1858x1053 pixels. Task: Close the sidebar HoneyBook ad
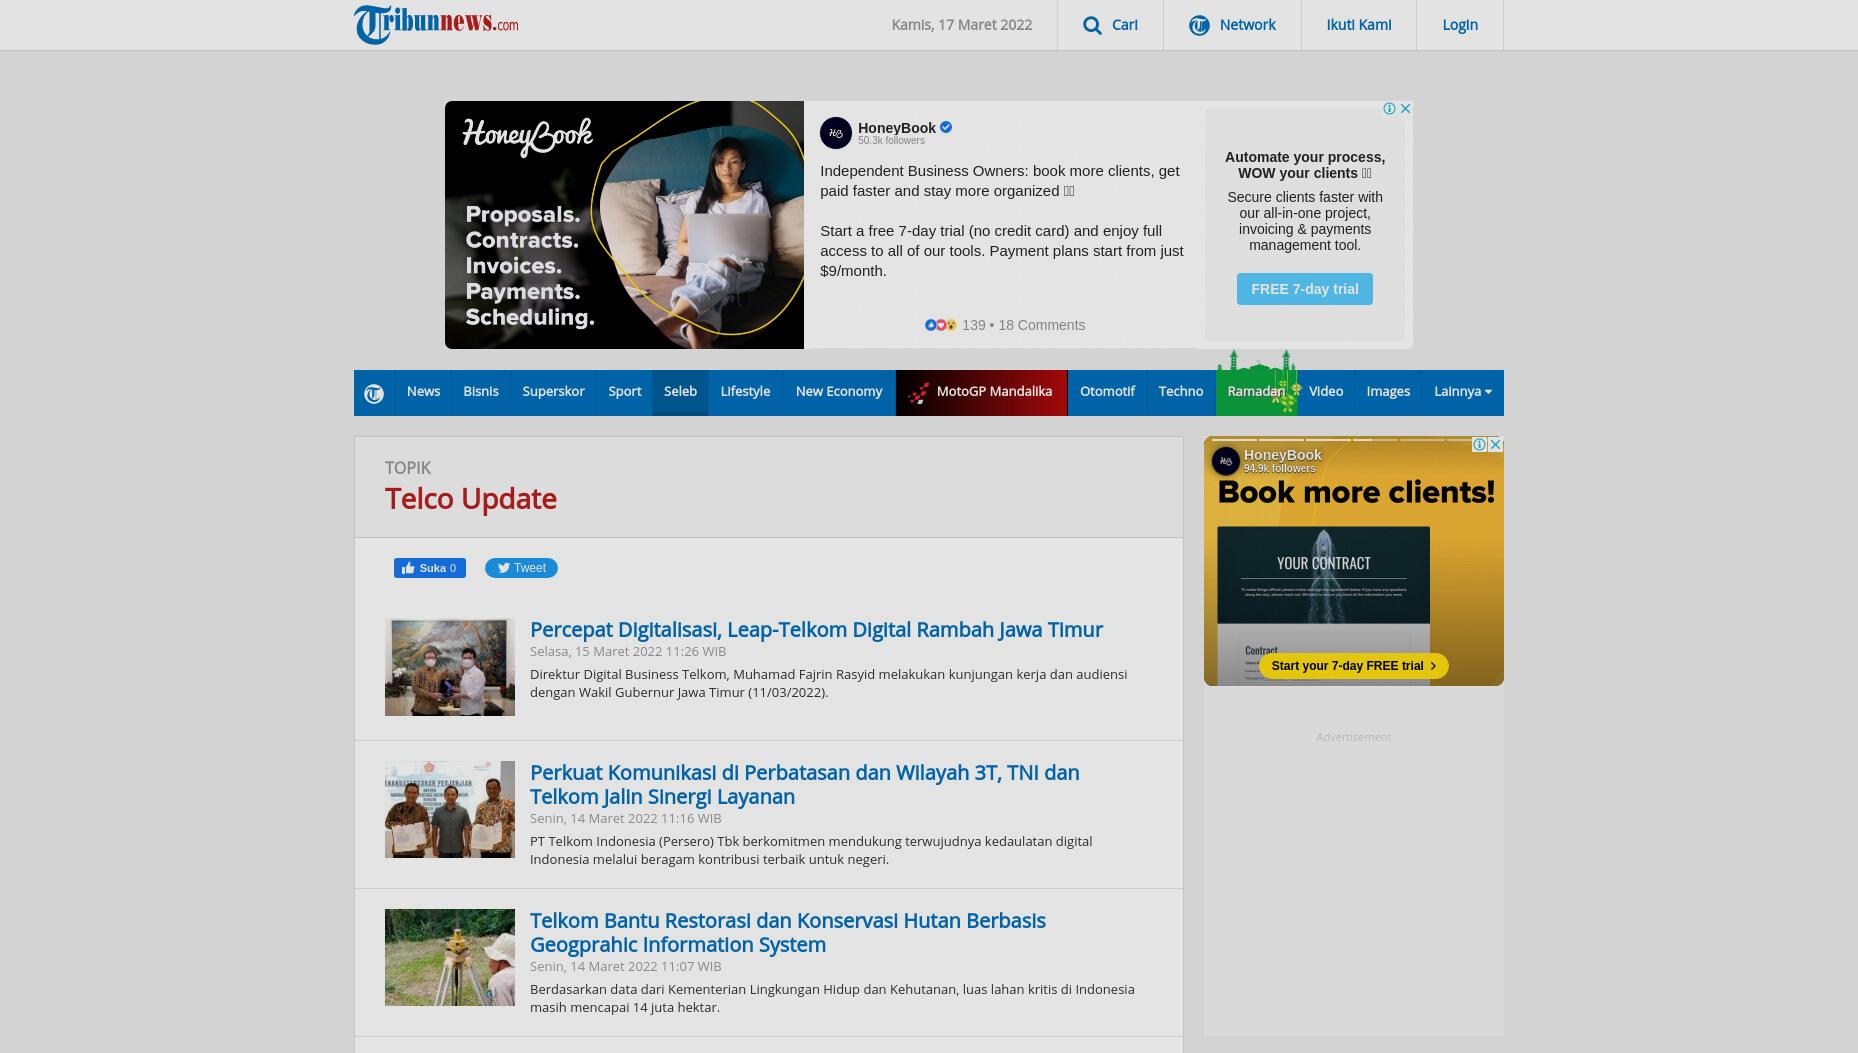[1495, 444]
